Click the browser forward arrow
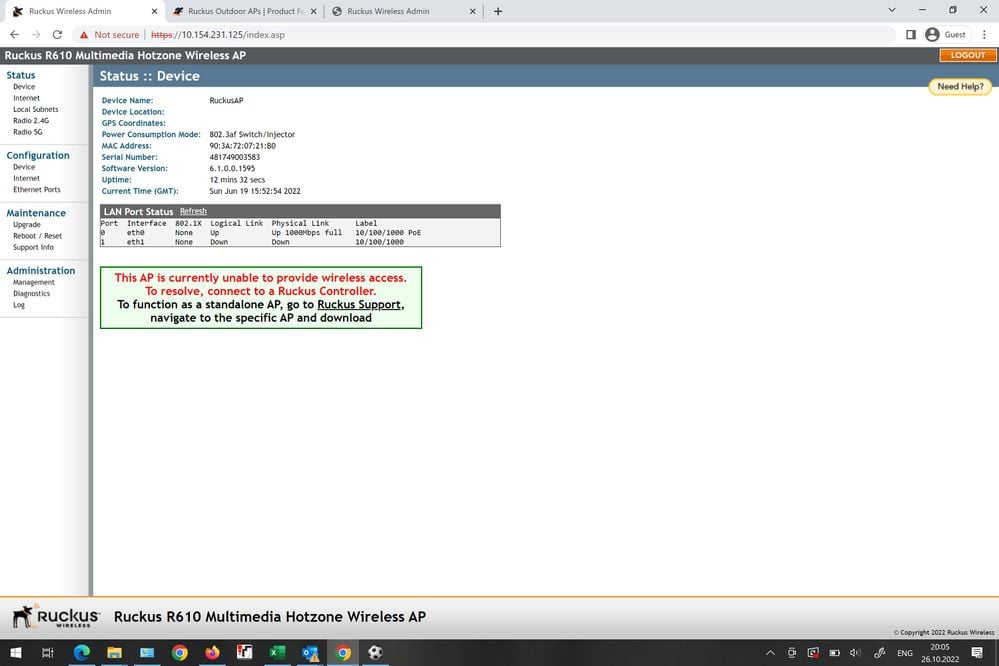The width and height of the screenshot is (999, 666). pyautogui.click(x=36, y=34)
